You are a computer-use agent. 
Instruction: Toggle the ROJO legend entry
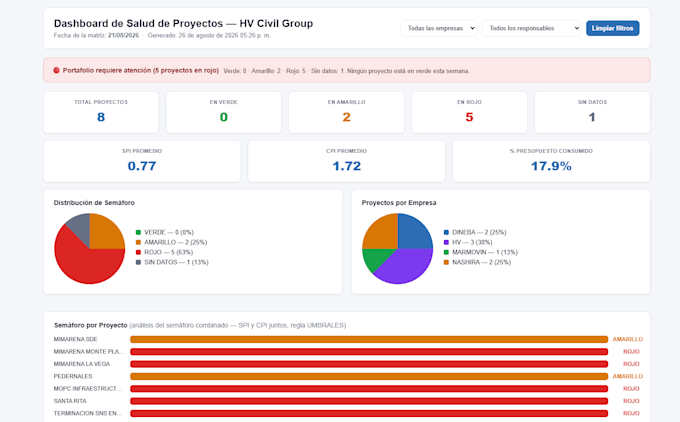click(x=164, y=252)
